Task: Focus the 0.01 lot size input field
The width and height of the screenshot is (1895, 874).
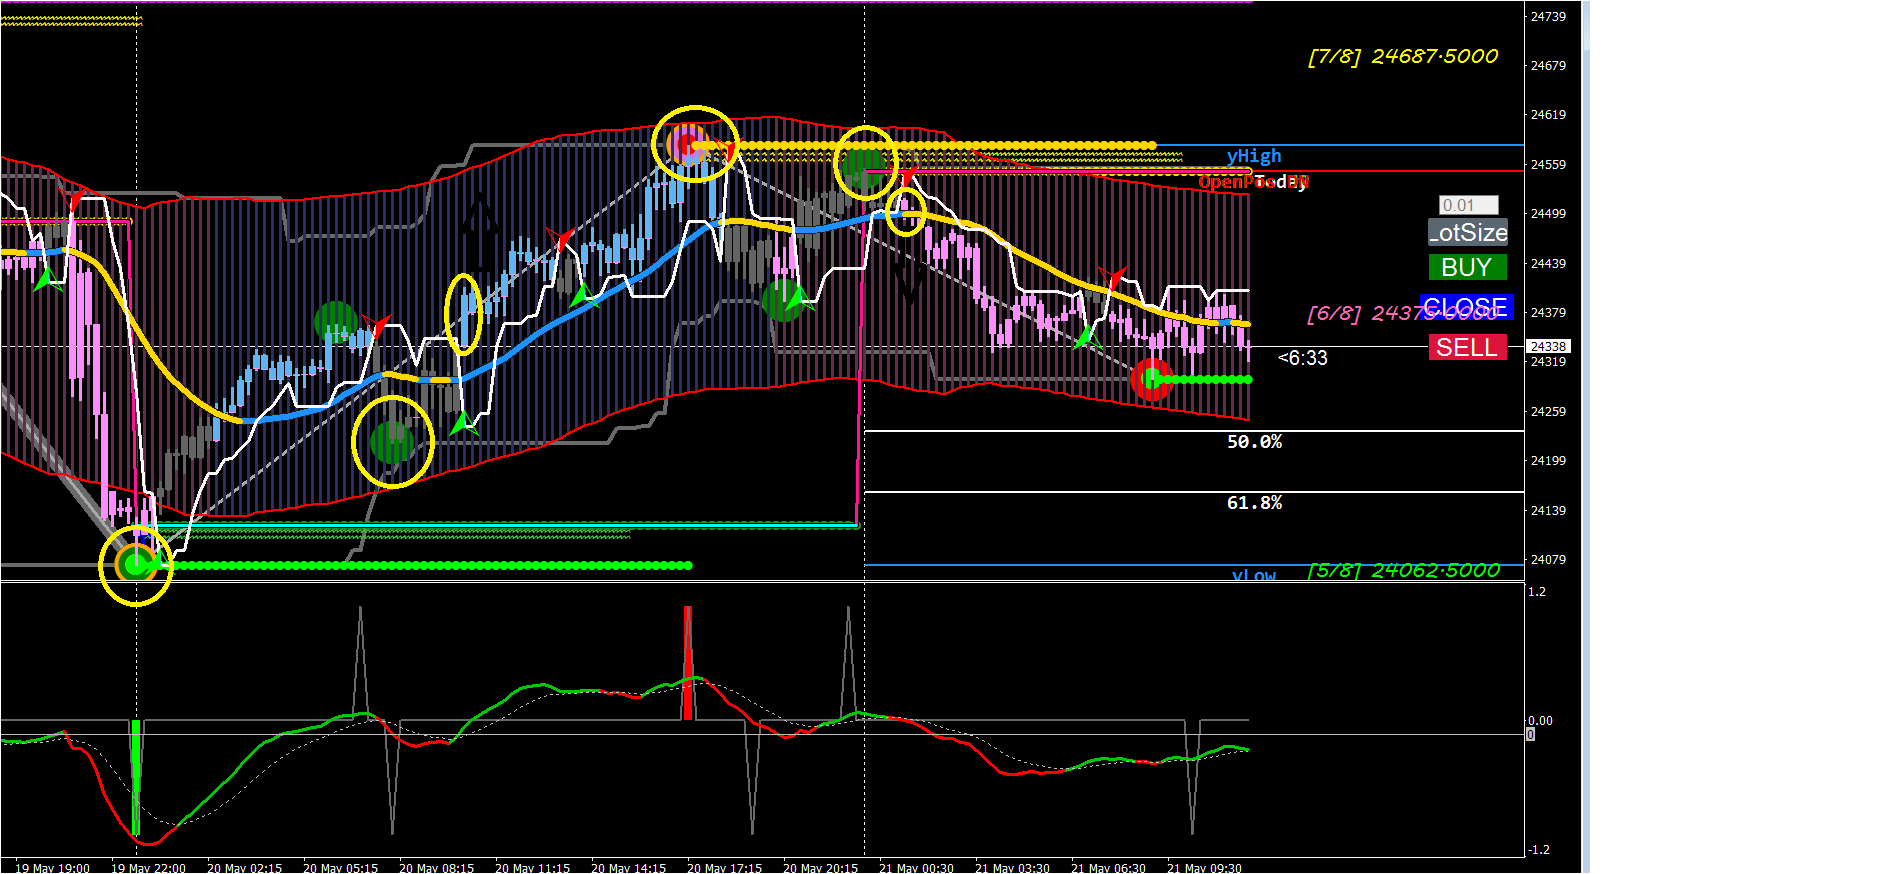Action: 1468,205
